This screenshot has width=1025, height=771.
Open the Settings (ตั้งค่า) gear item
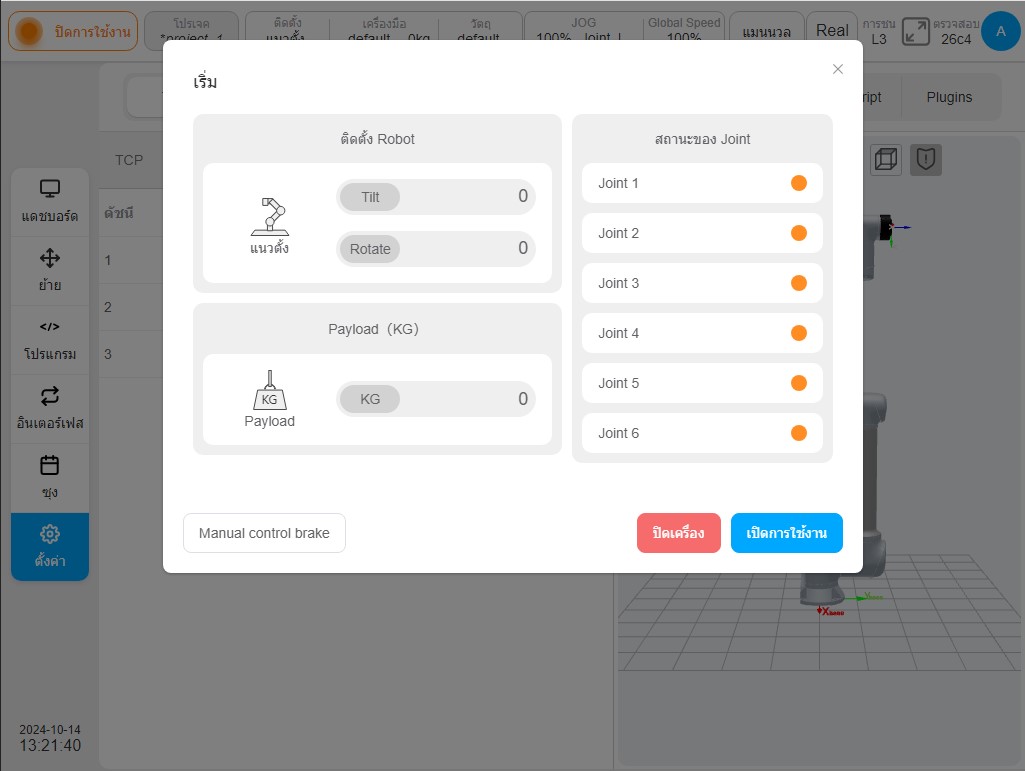[x=50, y=546]
